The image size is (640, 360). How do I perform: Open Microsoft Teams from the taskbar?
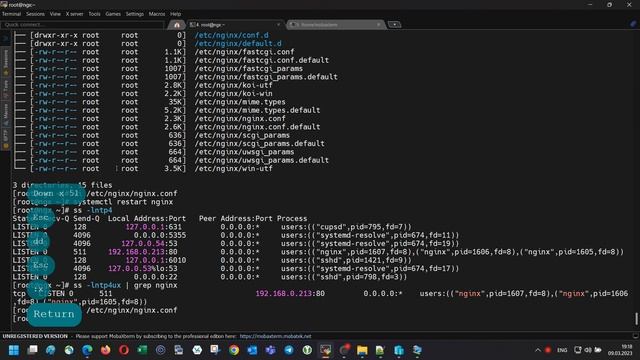[x=271, y=350]
